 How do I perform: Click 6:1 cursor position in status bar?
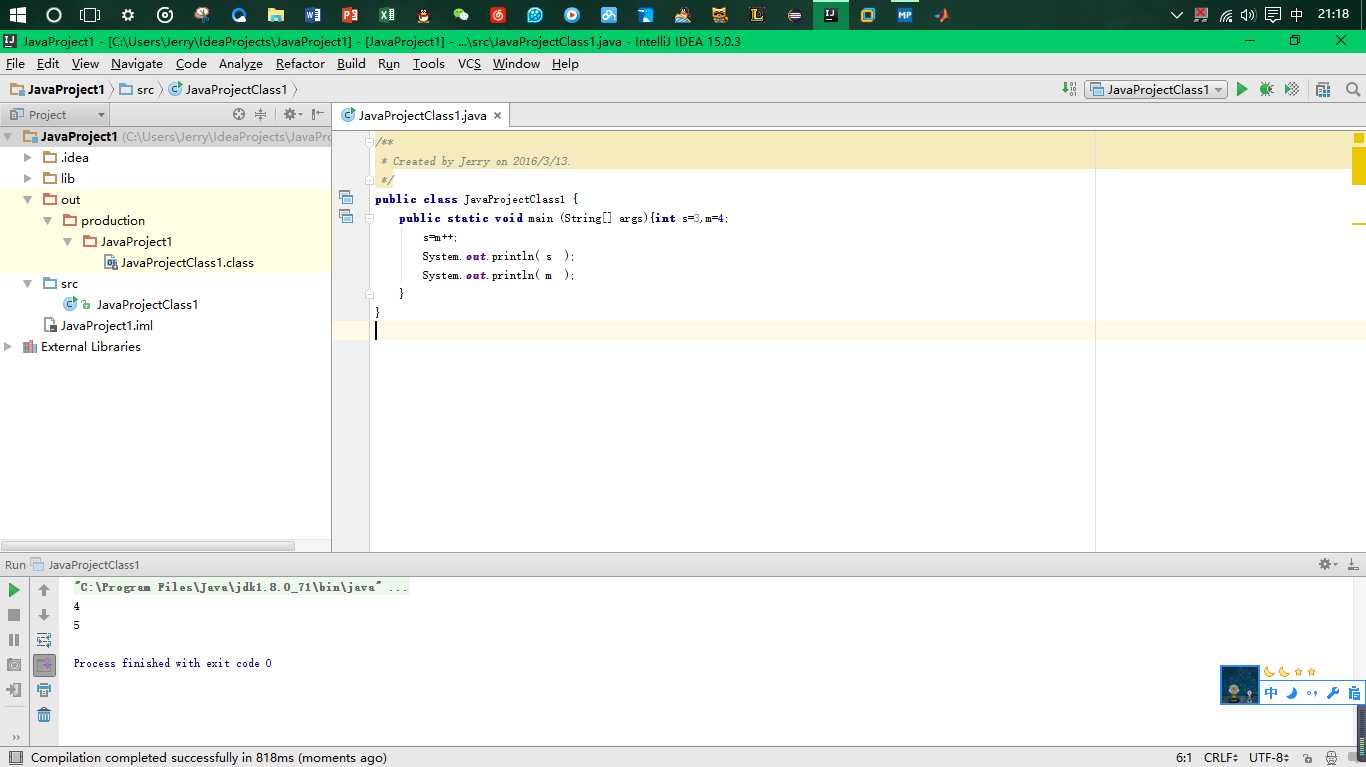[1184, 758]
